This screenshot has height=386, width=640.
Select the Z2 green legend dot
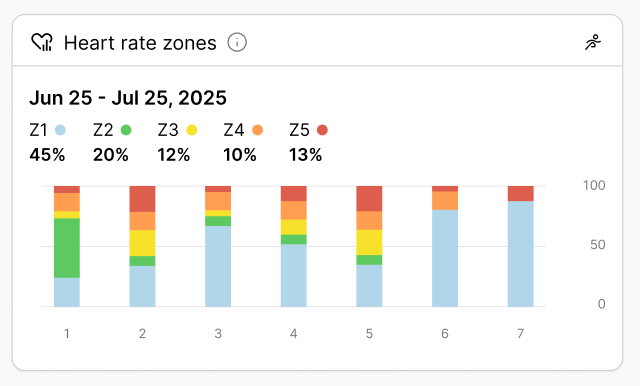(x=126, y=130)
